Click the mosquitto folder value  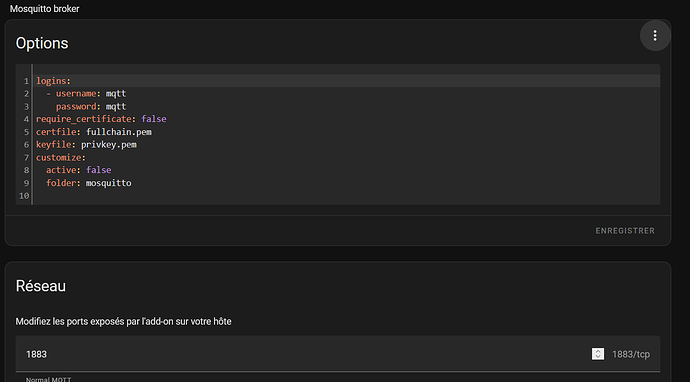(108, 183)
